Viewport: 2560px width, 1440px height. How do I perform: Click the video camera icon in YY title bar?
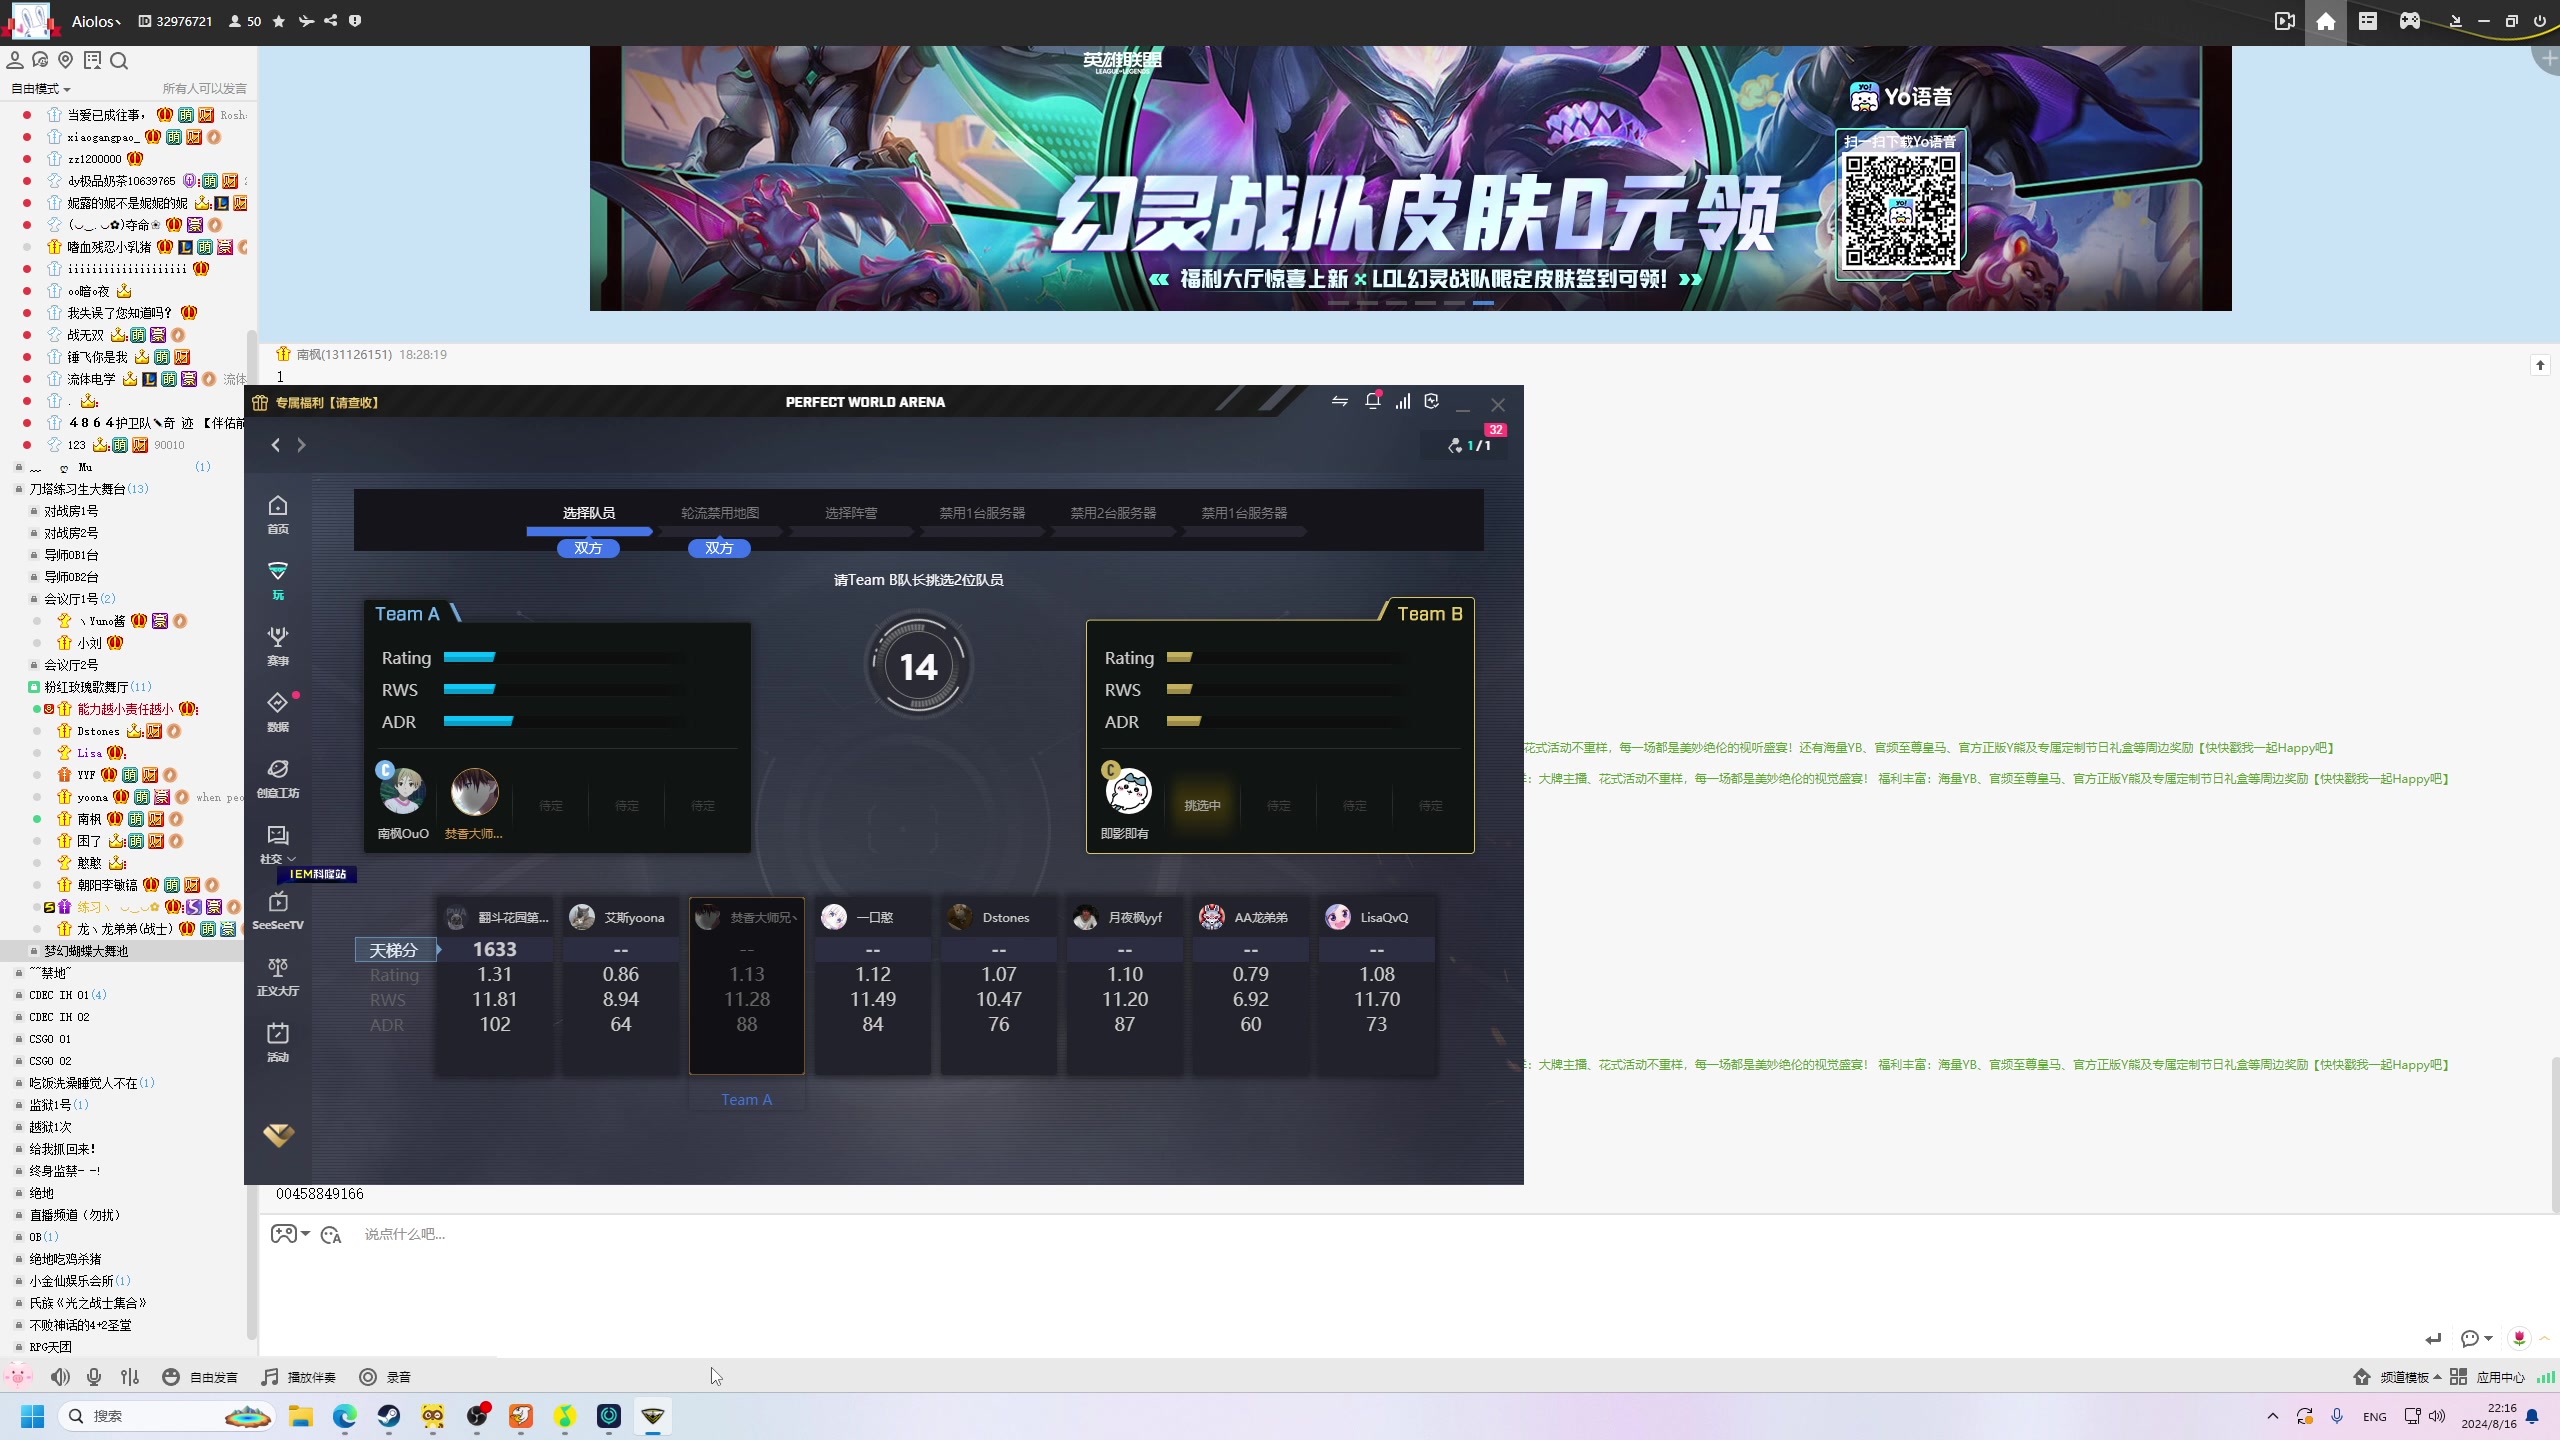(2285, 21)
